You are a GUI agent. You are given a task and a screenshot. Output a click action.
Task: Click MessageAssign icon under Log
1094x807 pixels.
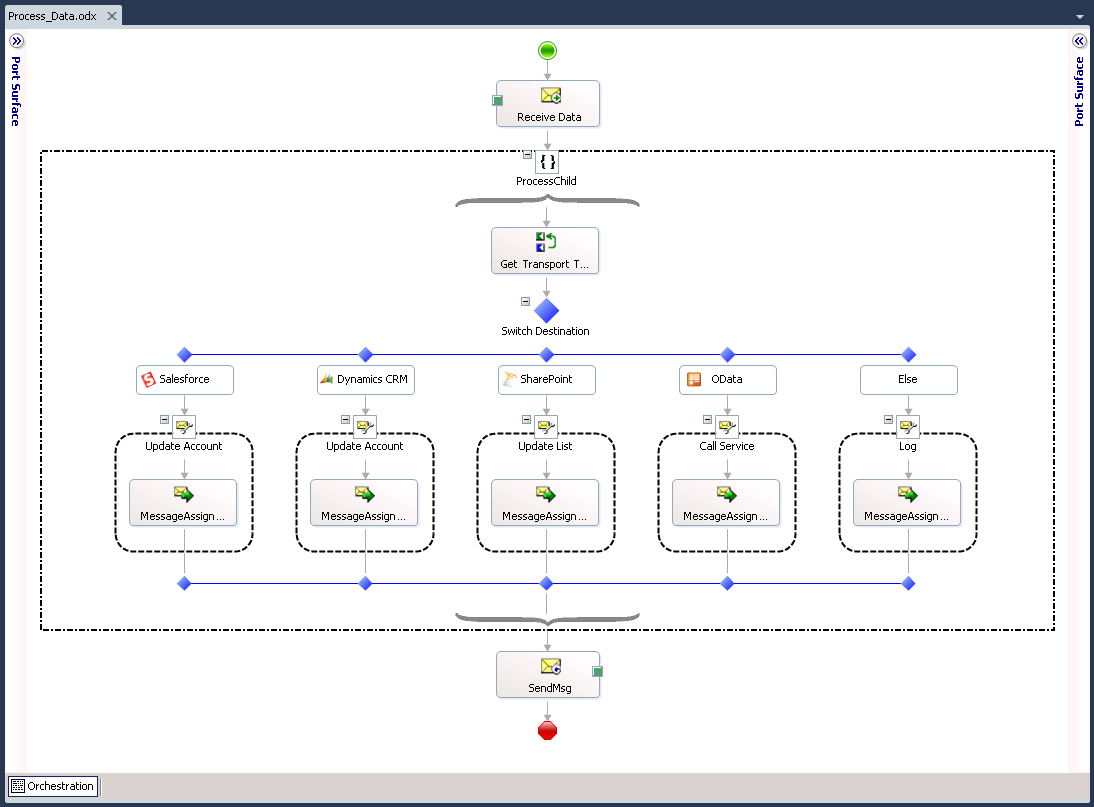point(907,494)
